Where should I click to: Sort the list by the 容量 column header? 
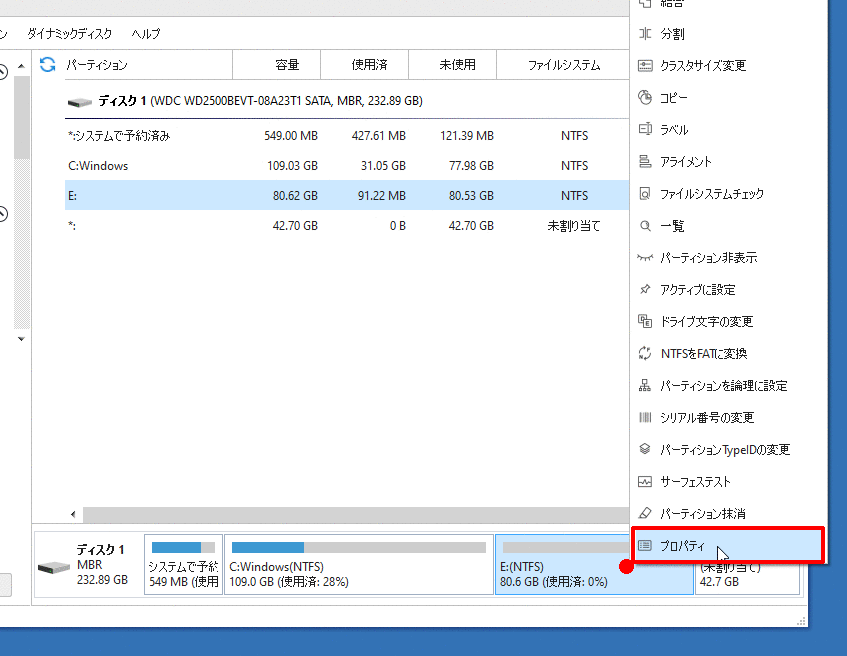pos(287,65)
